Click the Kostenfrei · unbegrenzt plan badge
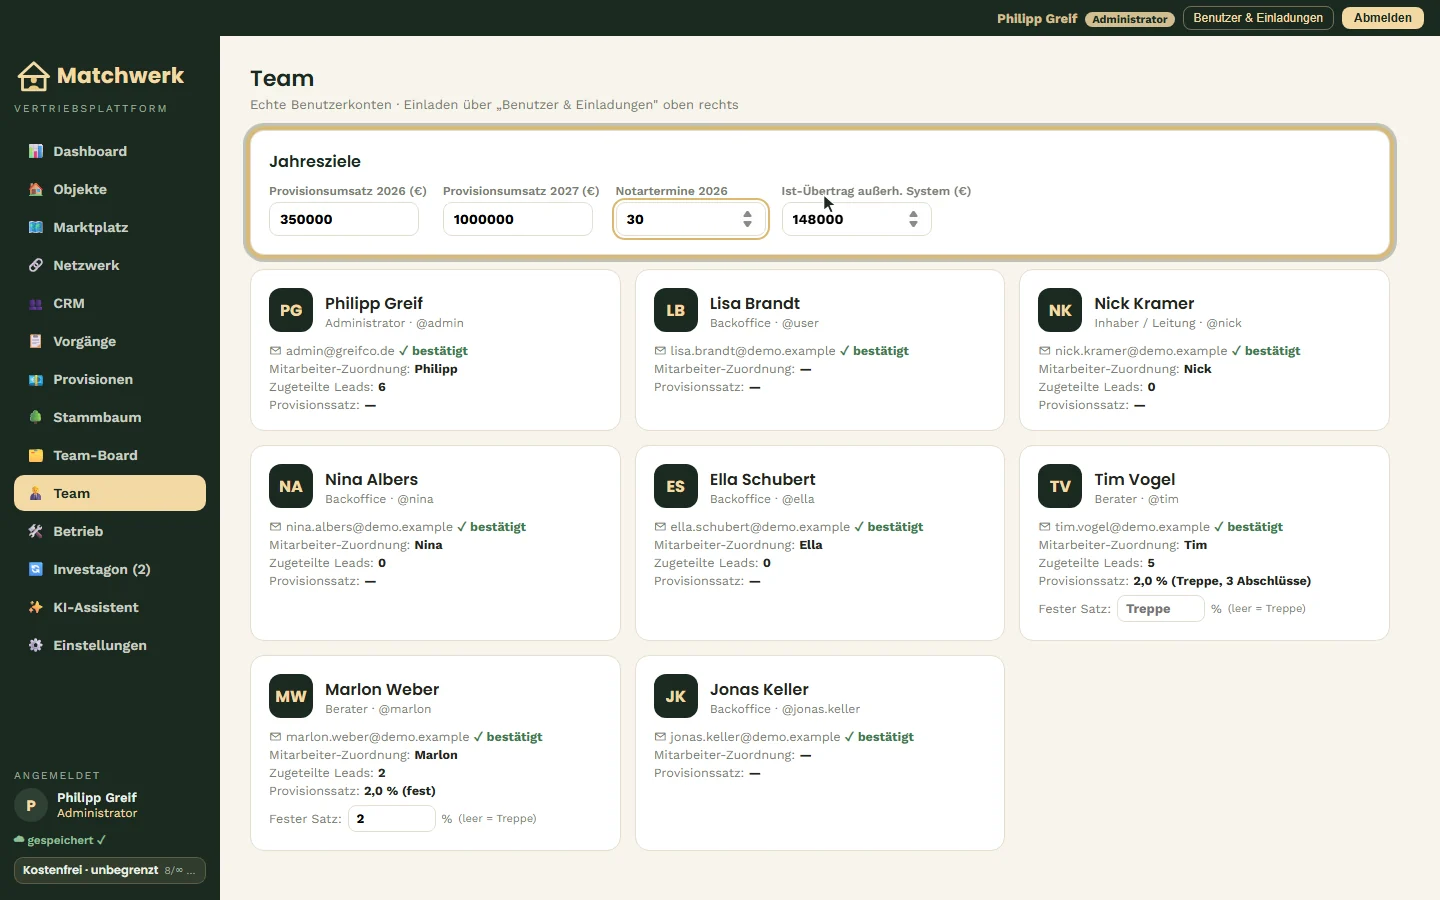This screenshot has height=900, width=1440. 110,870
